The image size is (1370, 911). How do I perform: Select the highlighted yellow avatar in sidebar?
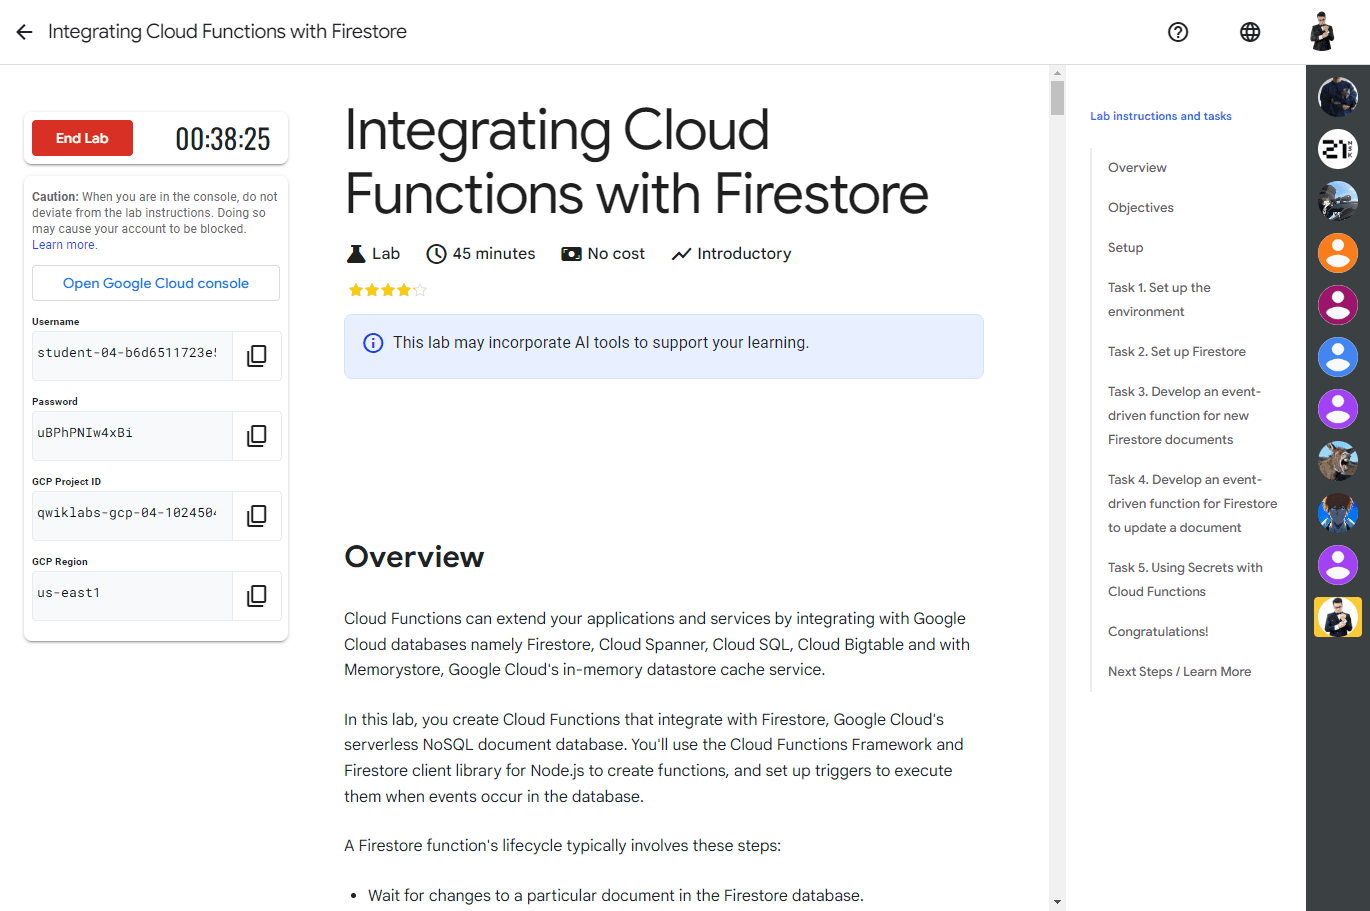1337,617
